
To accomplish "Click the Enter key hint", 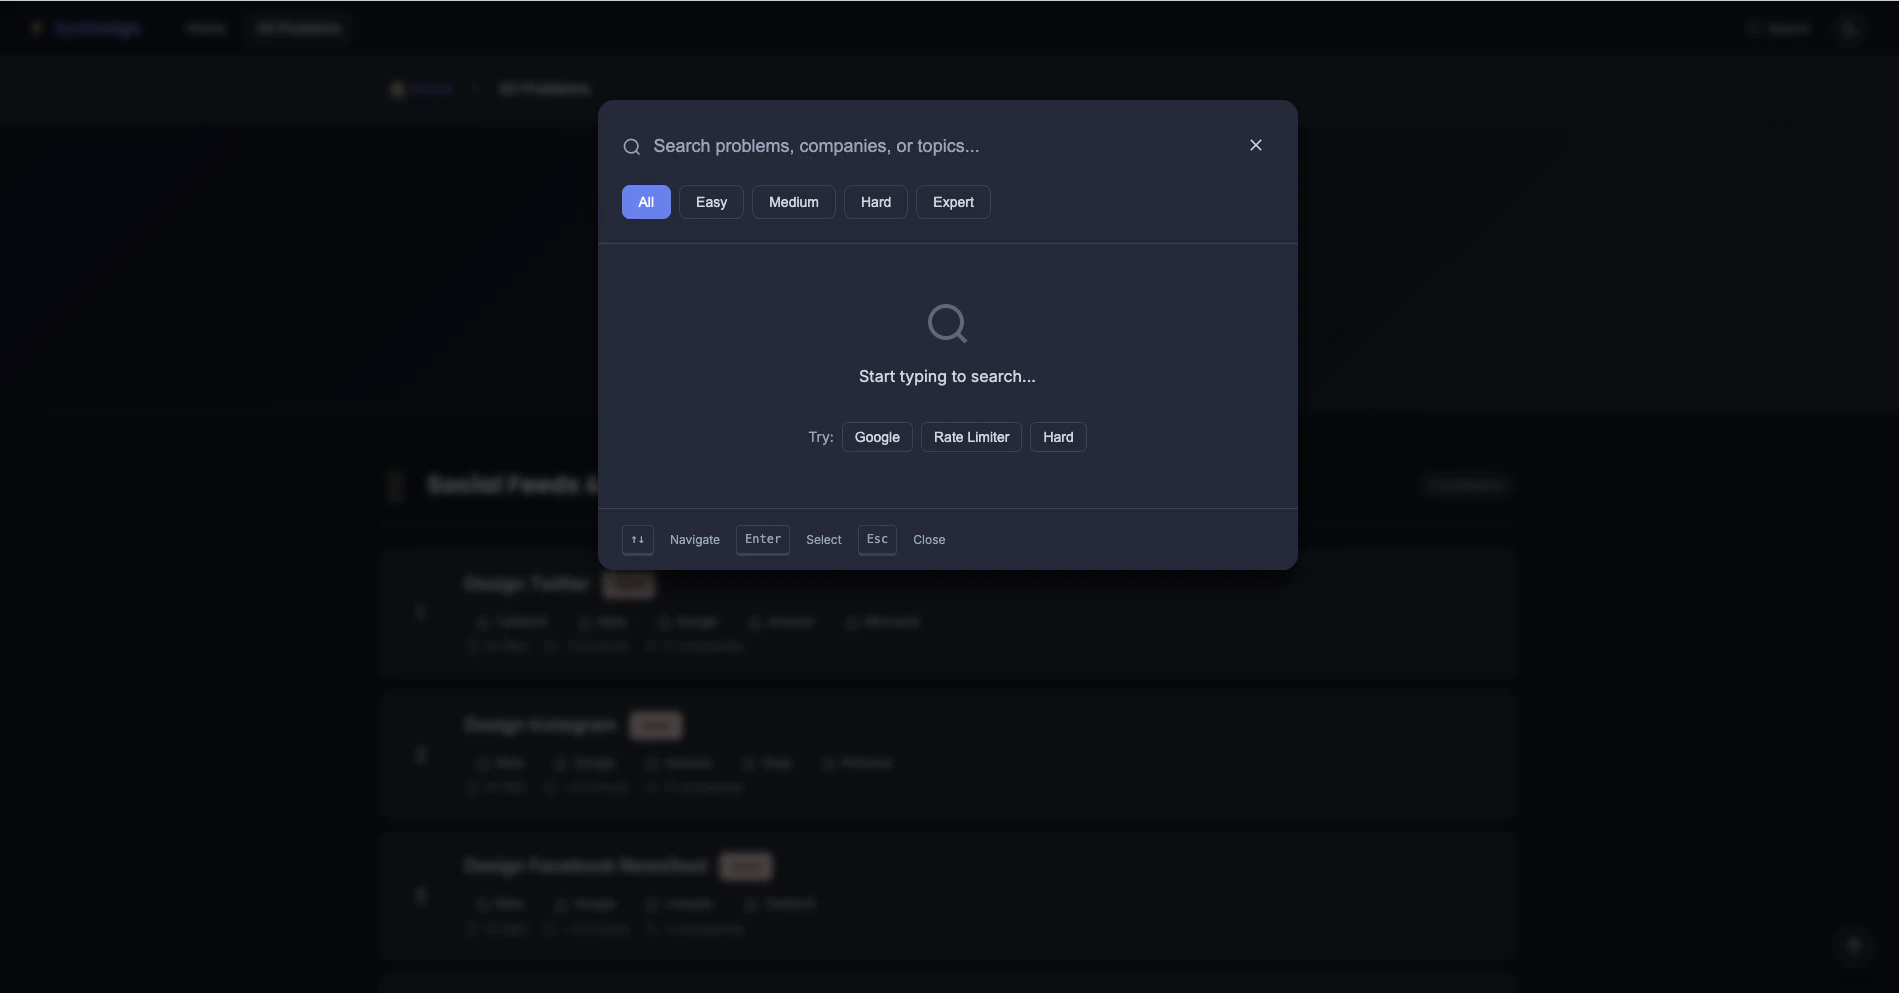I will click(x=763, y=540).
